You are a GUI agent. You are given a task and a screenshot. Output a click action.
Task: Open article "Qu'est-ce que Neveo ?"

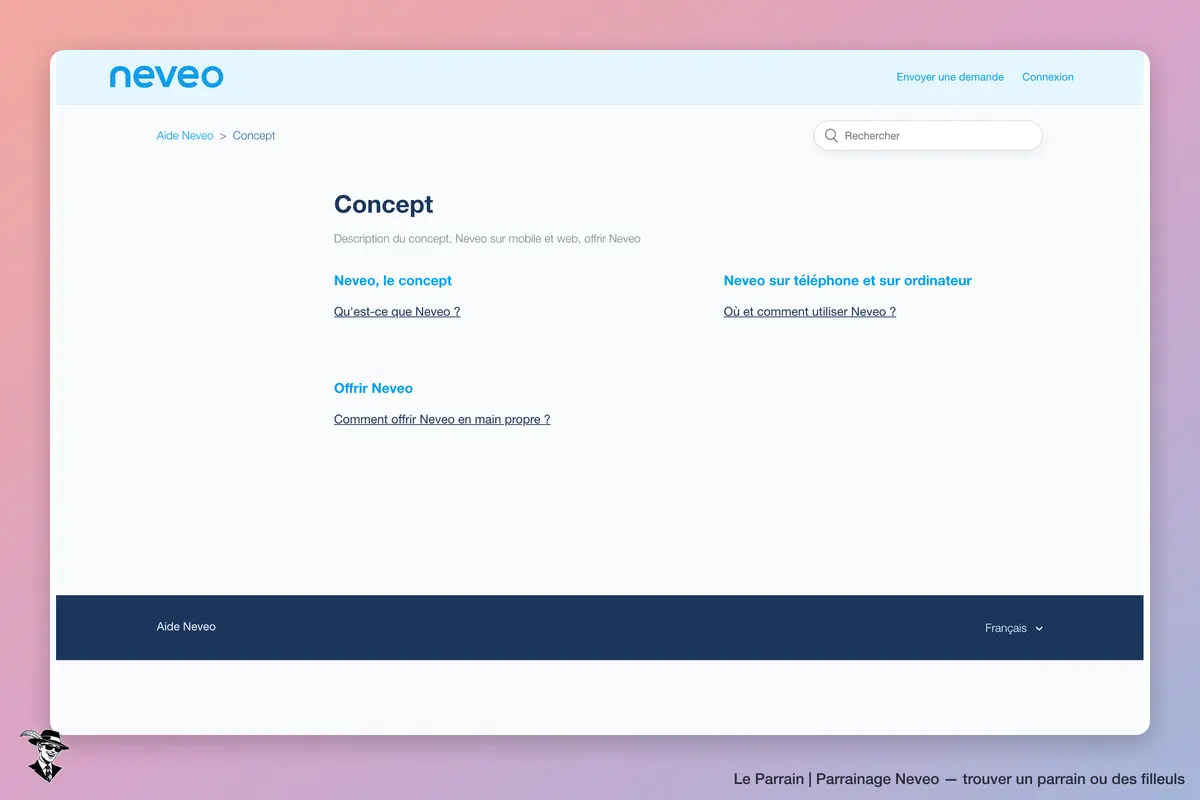[x=397, y=312]
